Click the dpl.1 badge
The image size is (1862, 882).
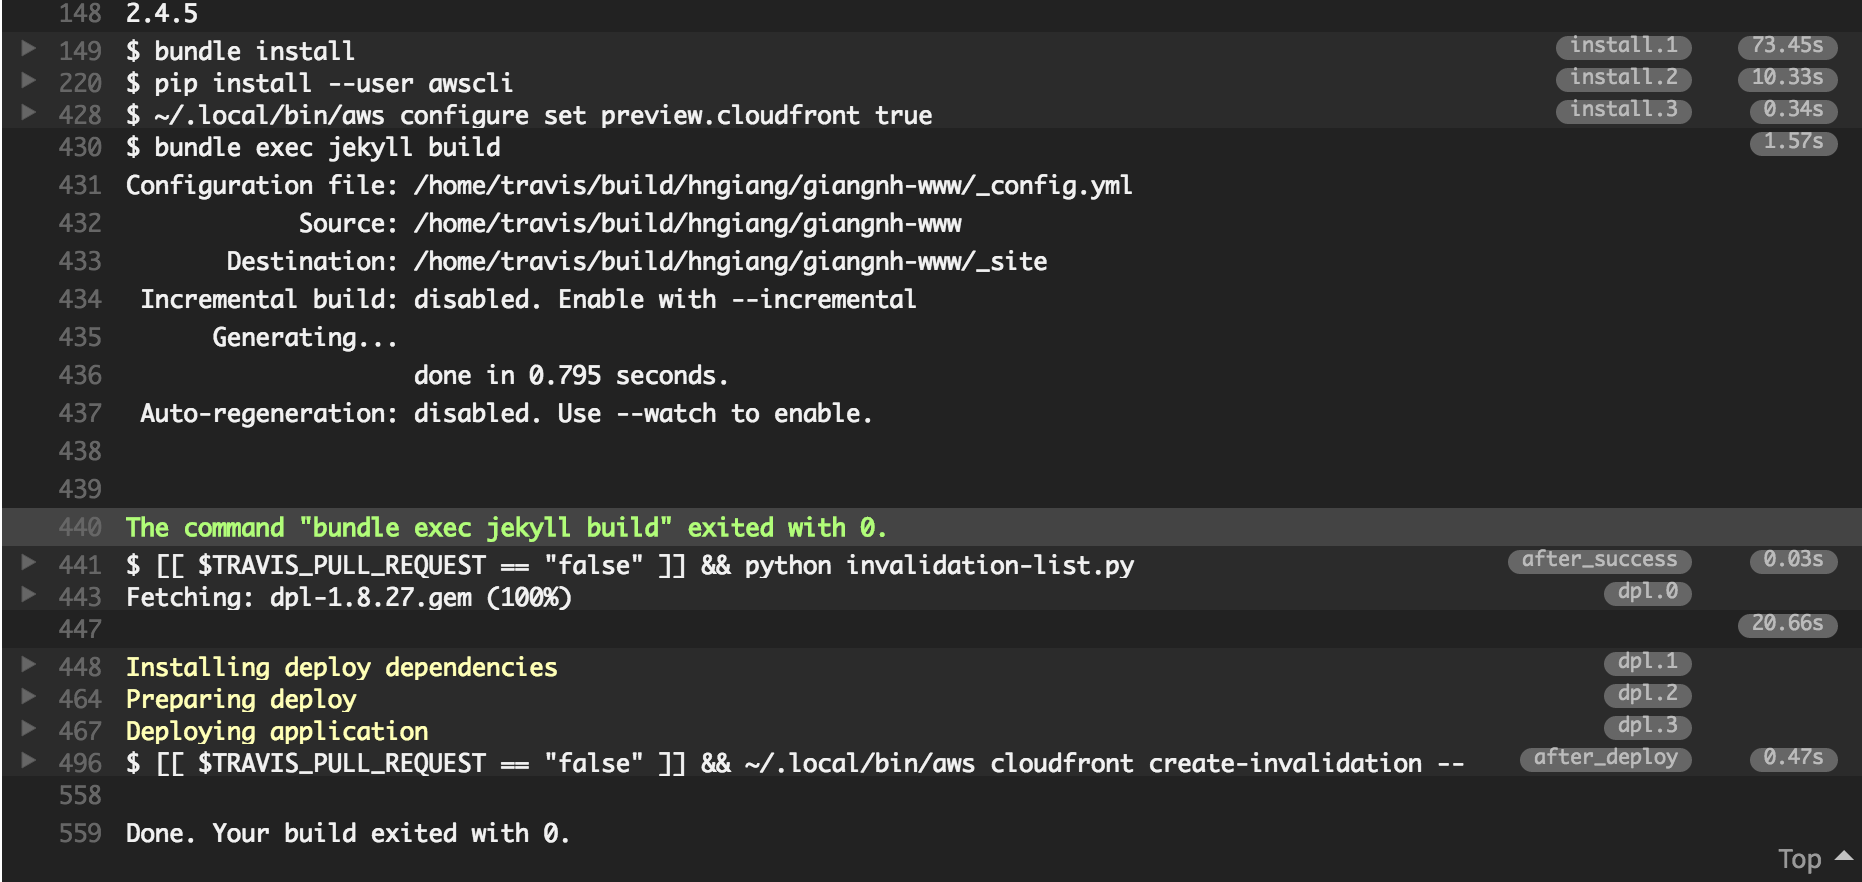[1647, 662]
